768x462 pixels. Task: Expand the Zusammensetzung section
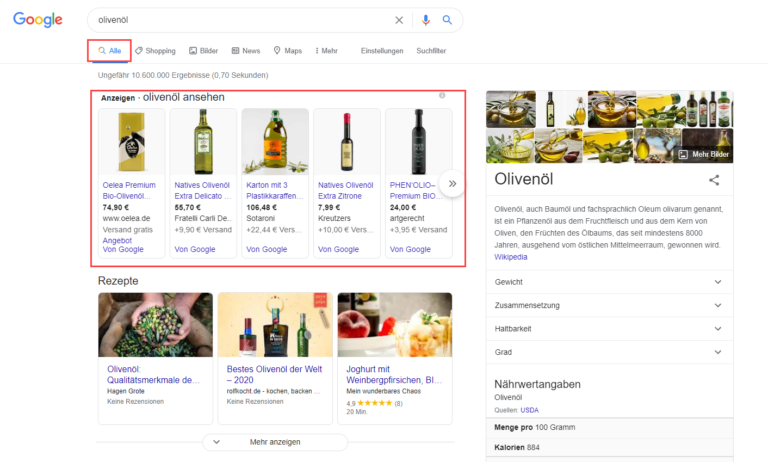tap(609, 305)
